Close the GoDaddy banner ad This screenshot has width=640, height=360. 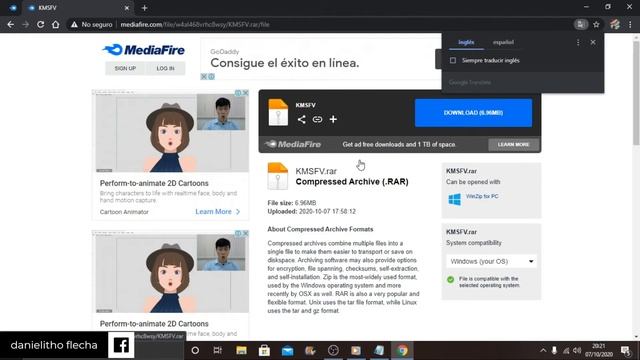(204, 76)
